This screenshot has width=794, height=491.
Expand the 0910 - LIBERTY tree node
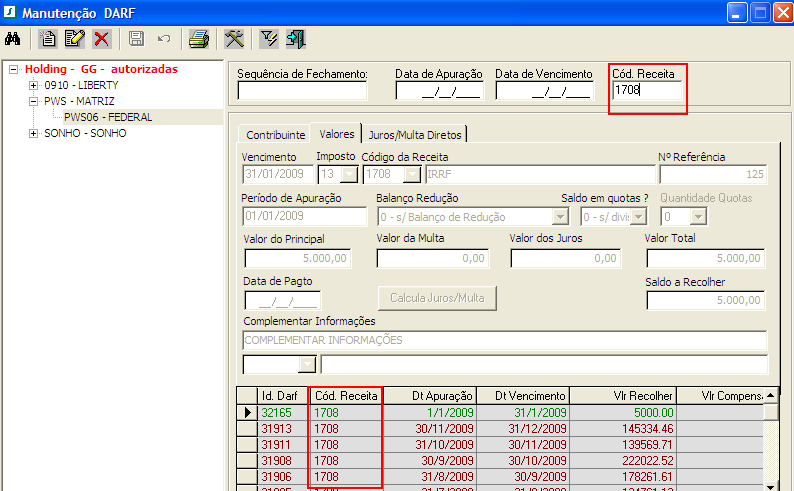click(34, 86)
